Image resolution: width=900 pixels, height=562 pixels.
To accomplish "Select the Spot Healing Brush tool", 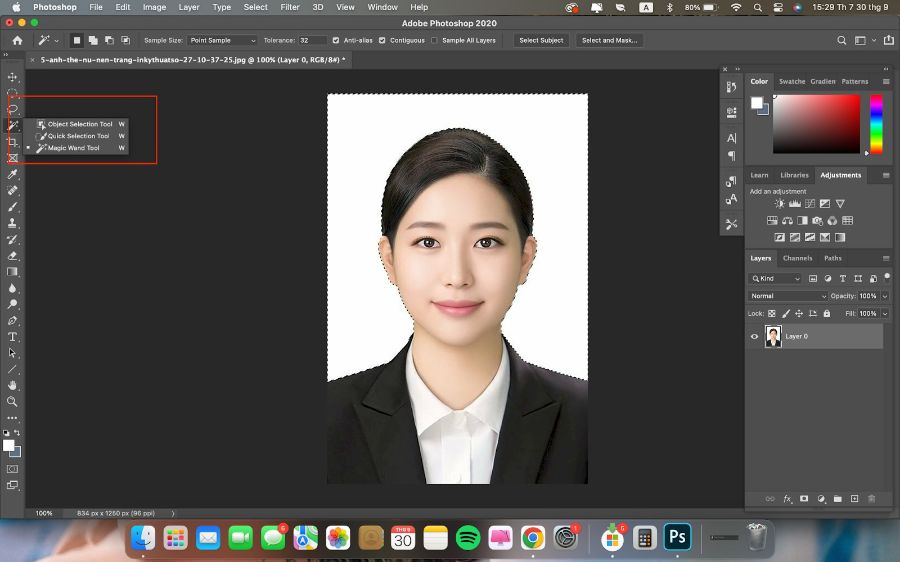I will 12,190.
